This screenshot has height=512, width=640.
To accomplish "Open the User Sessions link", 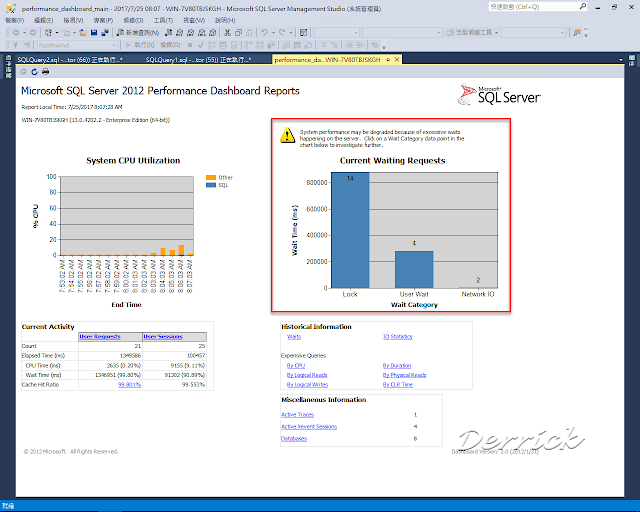I will point(162,337).
